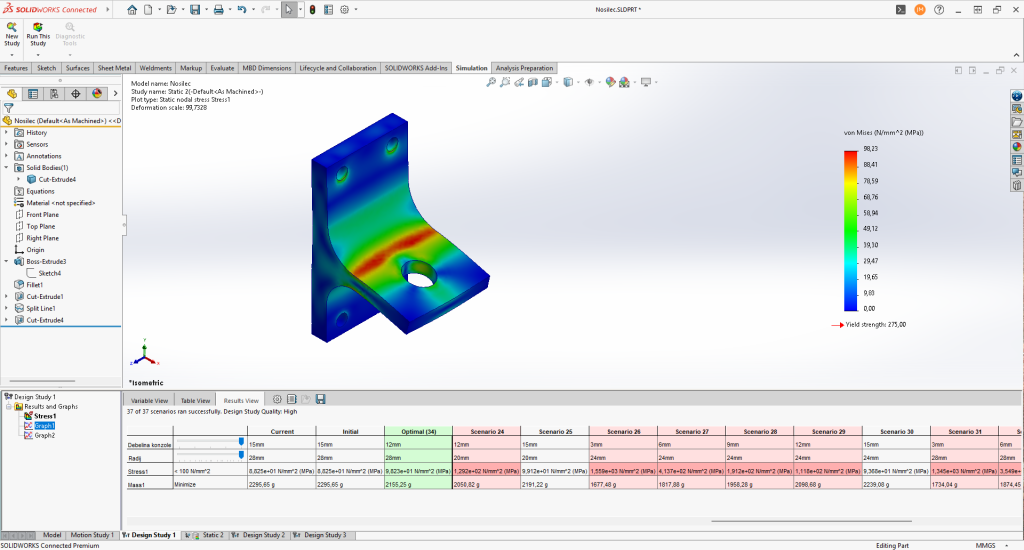This screenshot has height=550, width=1024.
Task: Select Stress1 in the design study tree
Action: 44,416
